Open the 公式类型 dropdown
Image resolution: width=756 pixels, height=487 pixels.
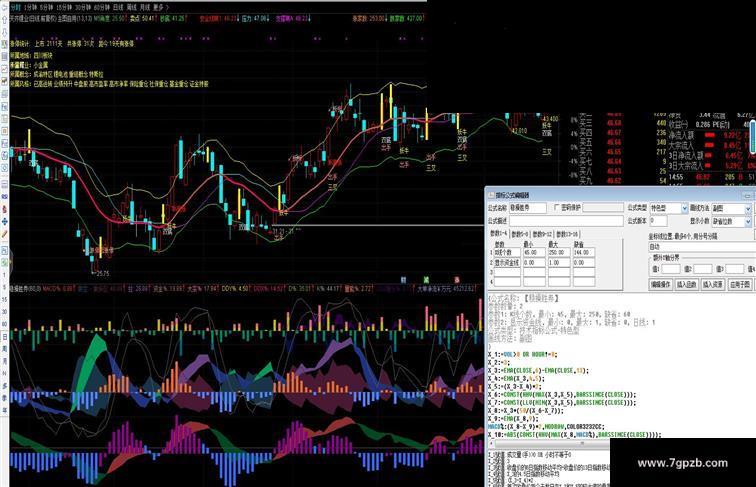pyautogui.click(x=684, y=208)
